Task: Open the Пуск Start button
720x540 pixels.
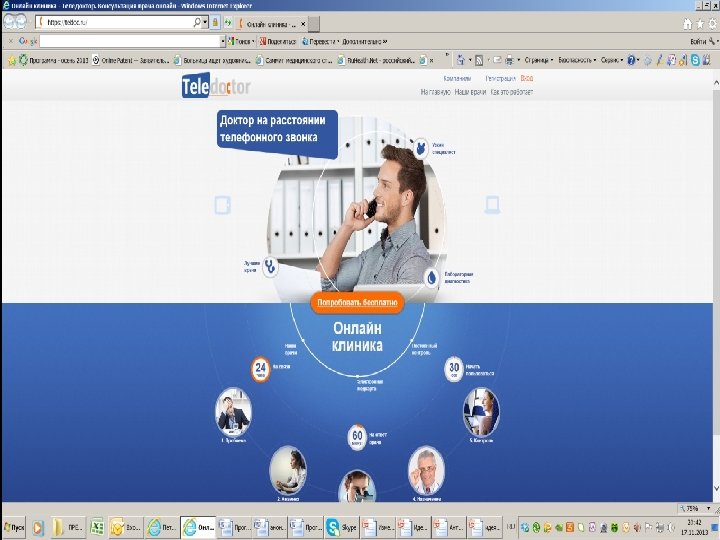Action: (14, 528)
